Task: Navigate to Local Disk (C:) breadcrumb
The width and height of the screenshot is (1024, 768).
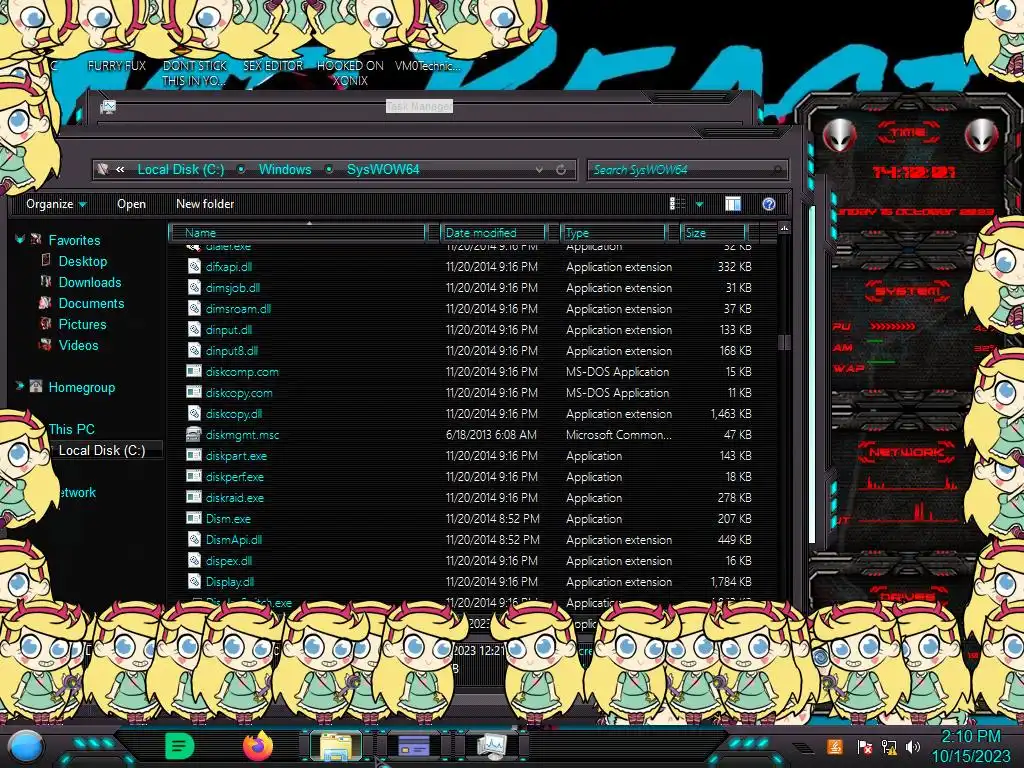Action: [x=181, y=169]
